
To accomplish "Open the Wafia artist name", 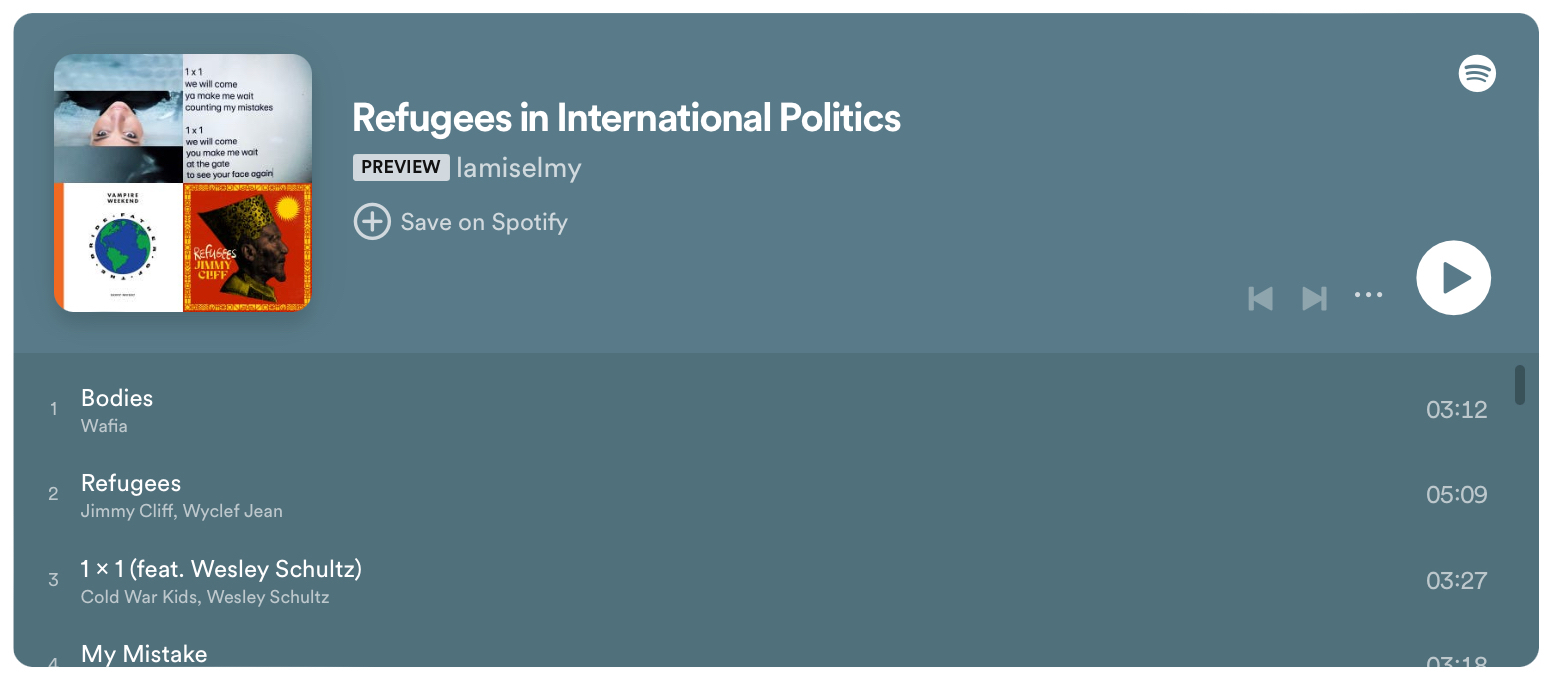I will 104,426.
